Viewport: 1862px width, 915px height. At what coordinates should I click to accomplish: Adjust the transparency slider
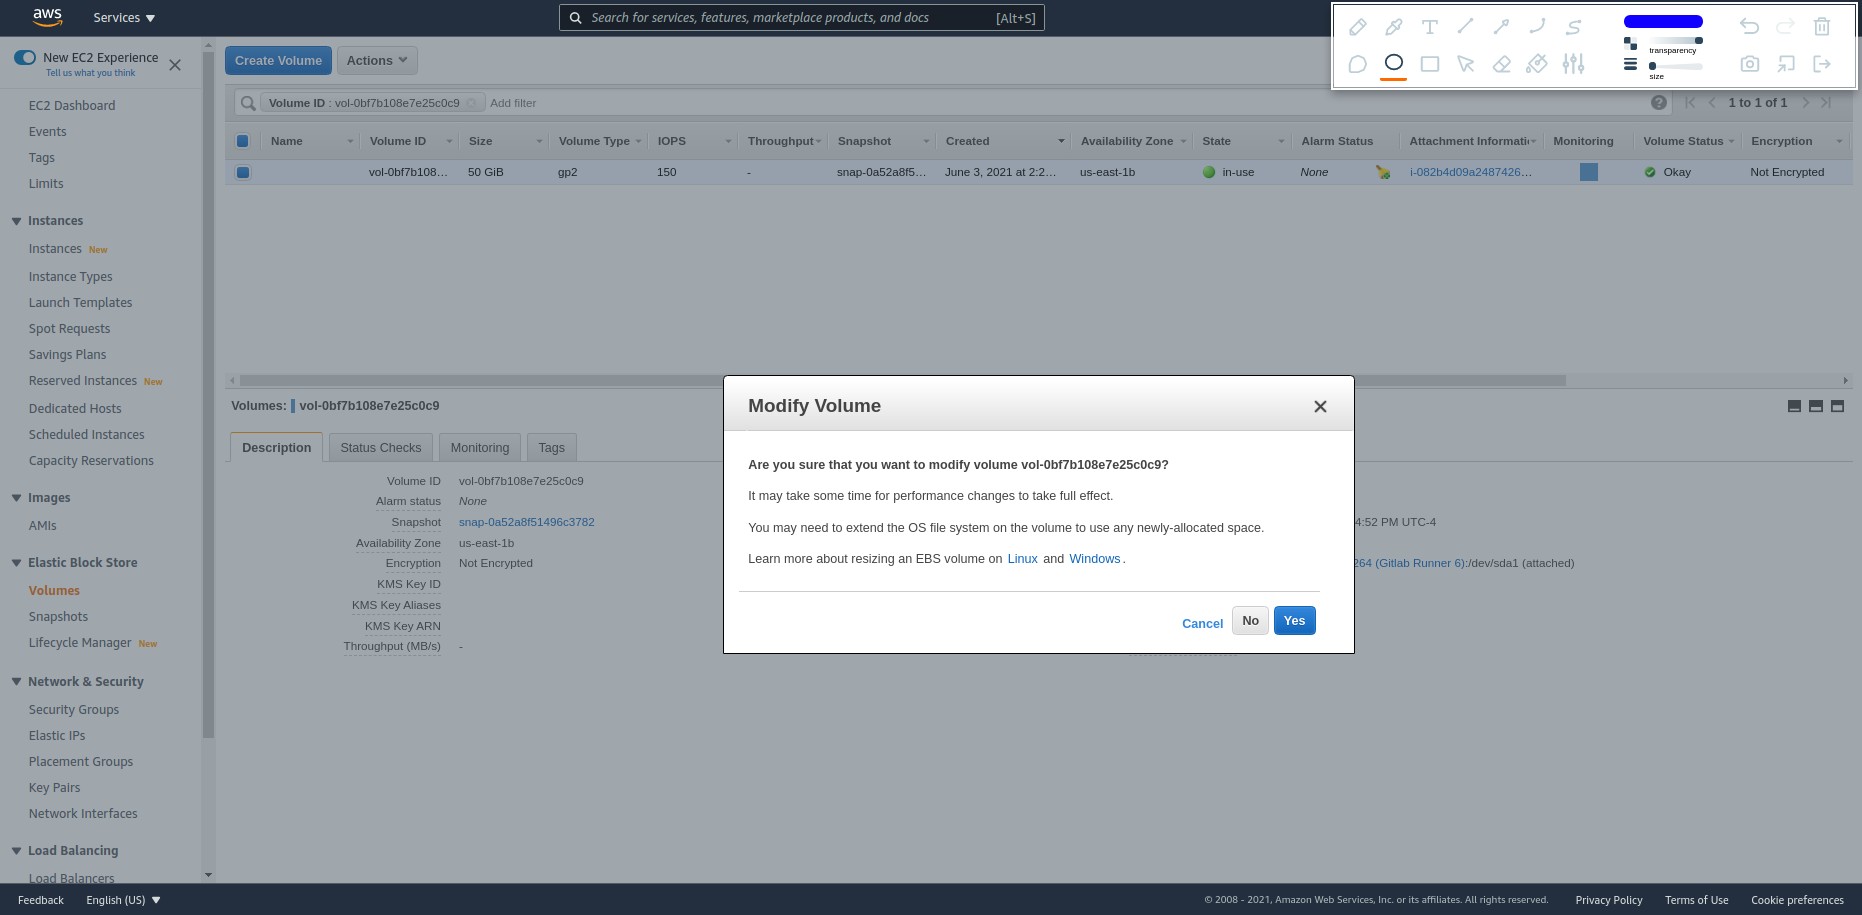pos(1674,40)
